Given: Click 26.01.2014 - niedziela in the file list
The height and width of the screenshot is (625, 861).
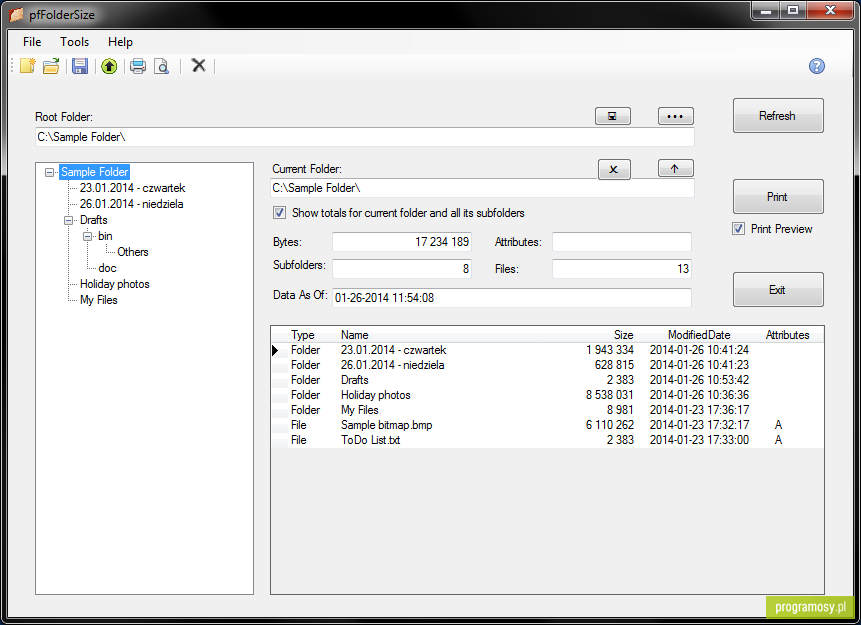Looking at the screenshot, I should tap(393, 365).
